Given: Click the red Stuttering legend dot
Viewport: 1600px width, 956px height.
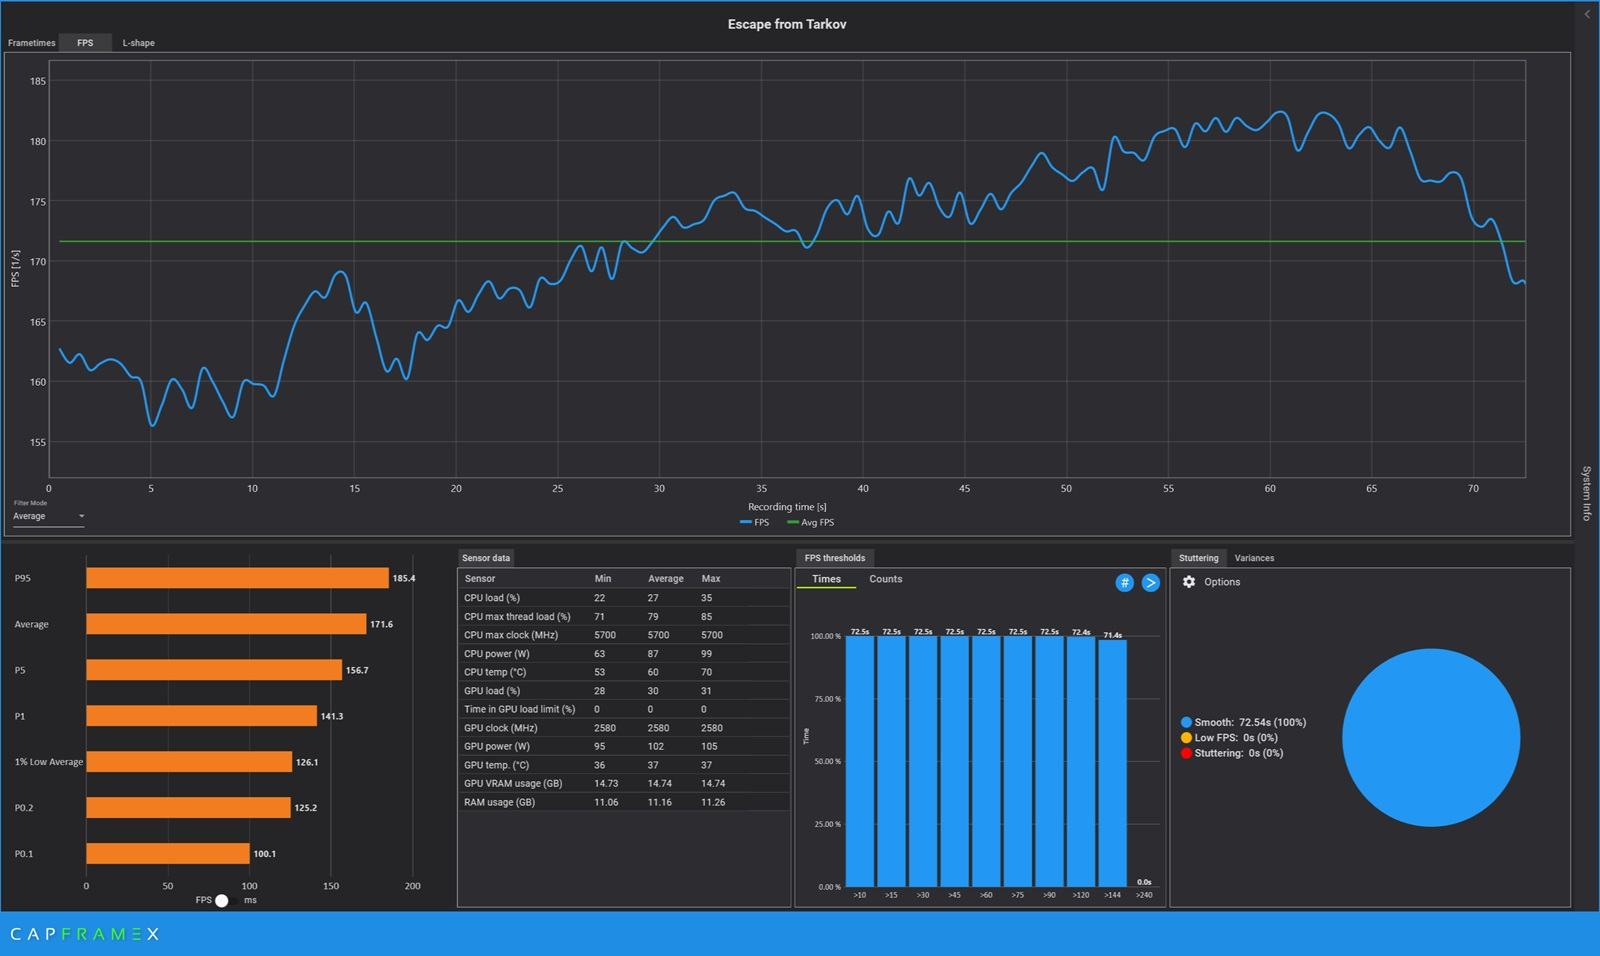Looking at the screenshot, I should click(1186, 753).
